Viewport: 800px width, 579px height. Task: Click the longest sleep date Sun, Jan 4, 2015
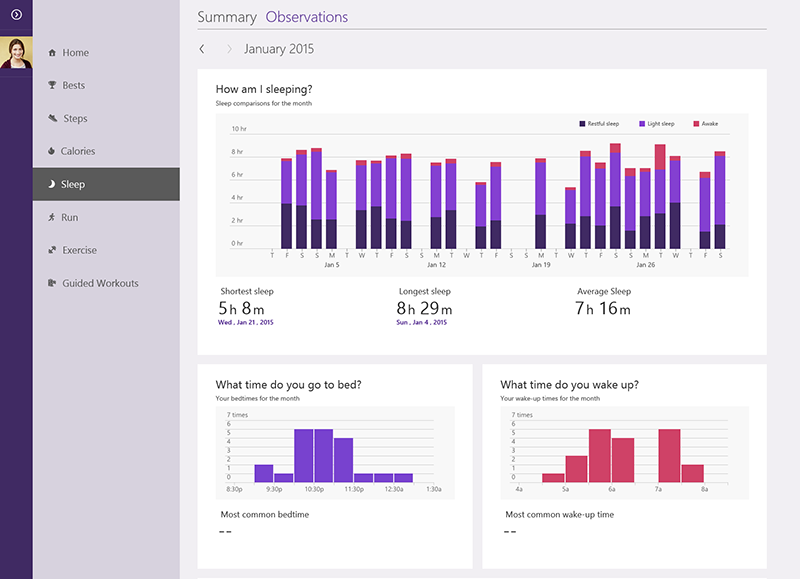(x=422, y=323)
